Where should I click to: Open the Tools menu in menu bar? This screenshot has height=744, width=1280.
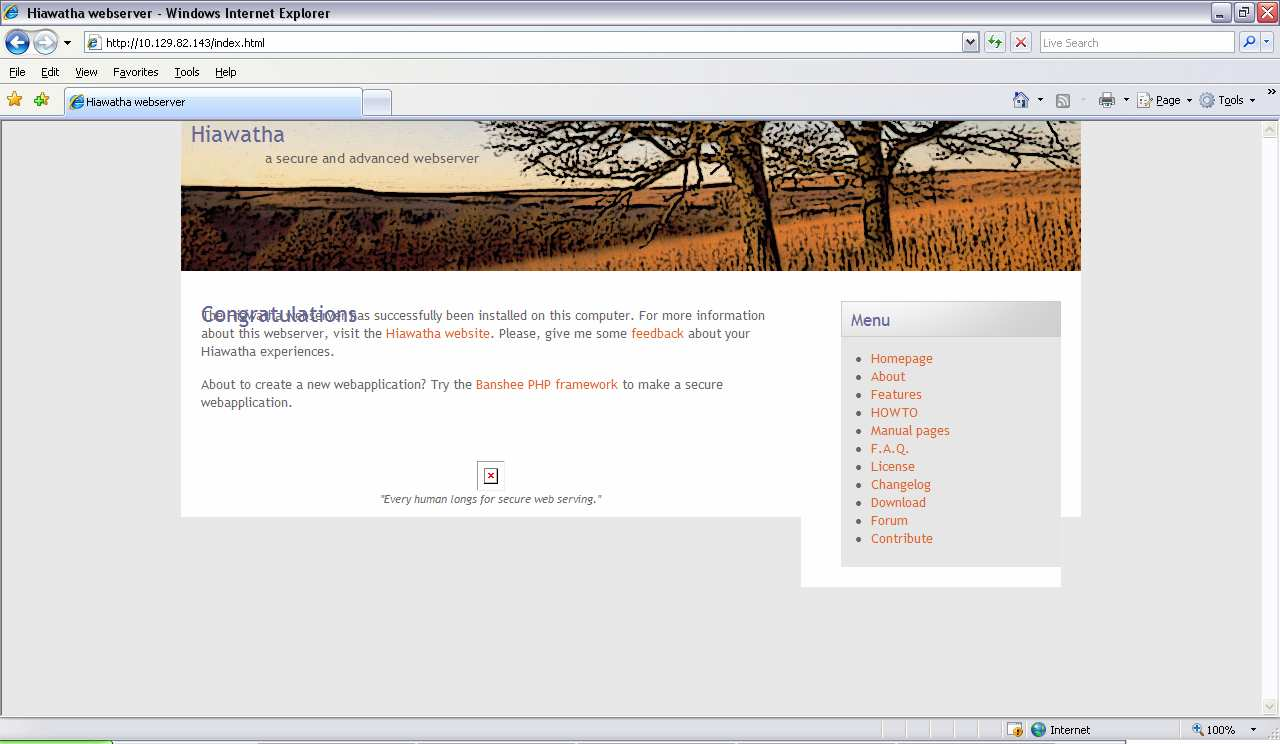pyautogui.click(x=186, y=72)
